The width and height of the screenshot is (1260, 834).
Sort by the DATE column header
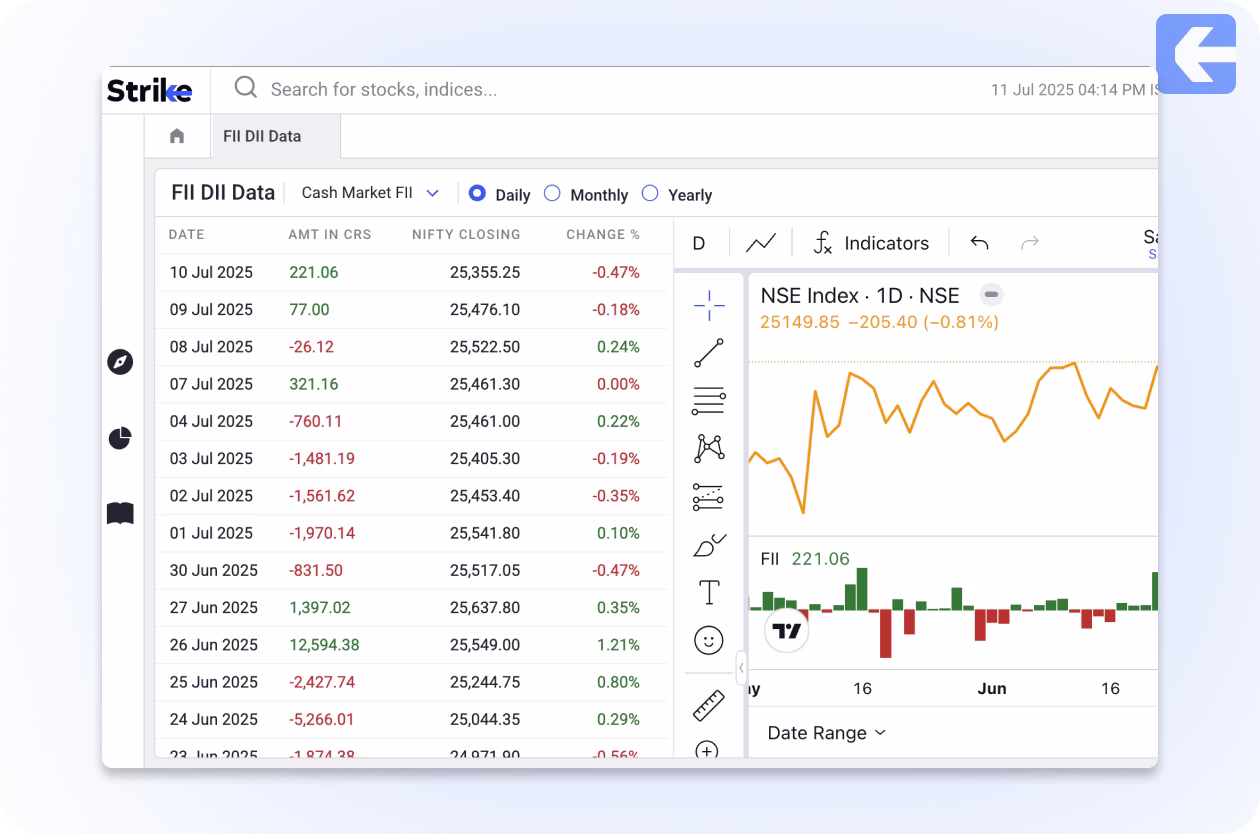[x=186, y=235]
